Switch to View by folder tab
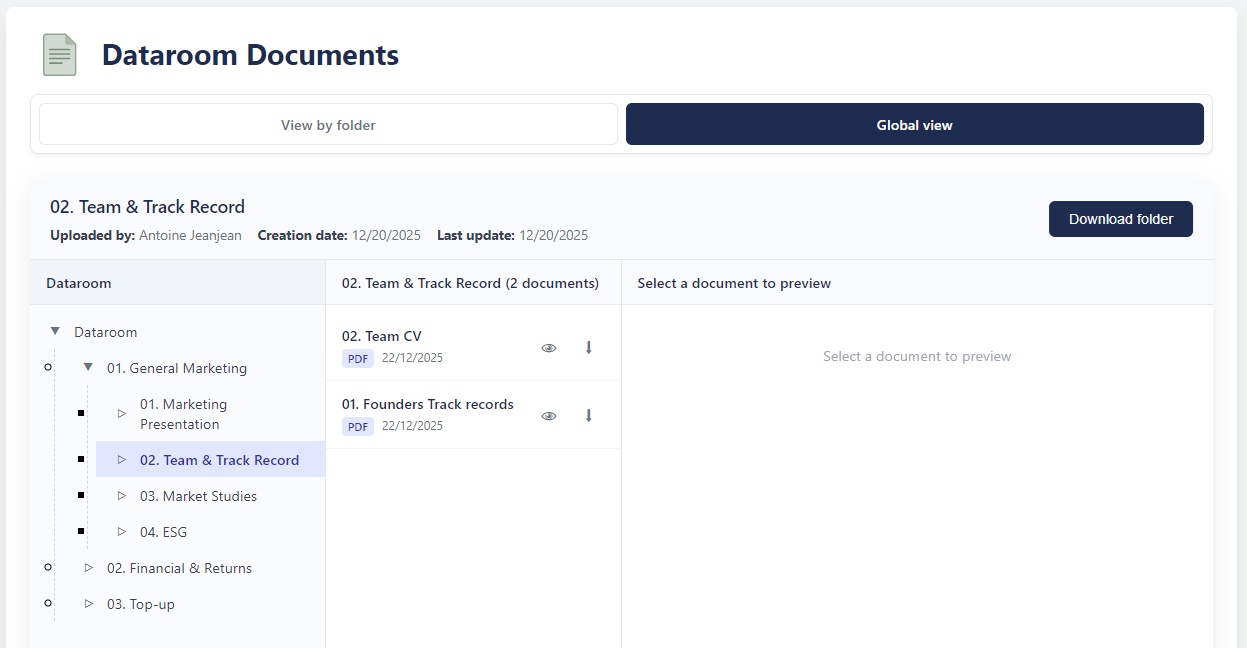The image size is (1247, 648). [x=328, y=125]
